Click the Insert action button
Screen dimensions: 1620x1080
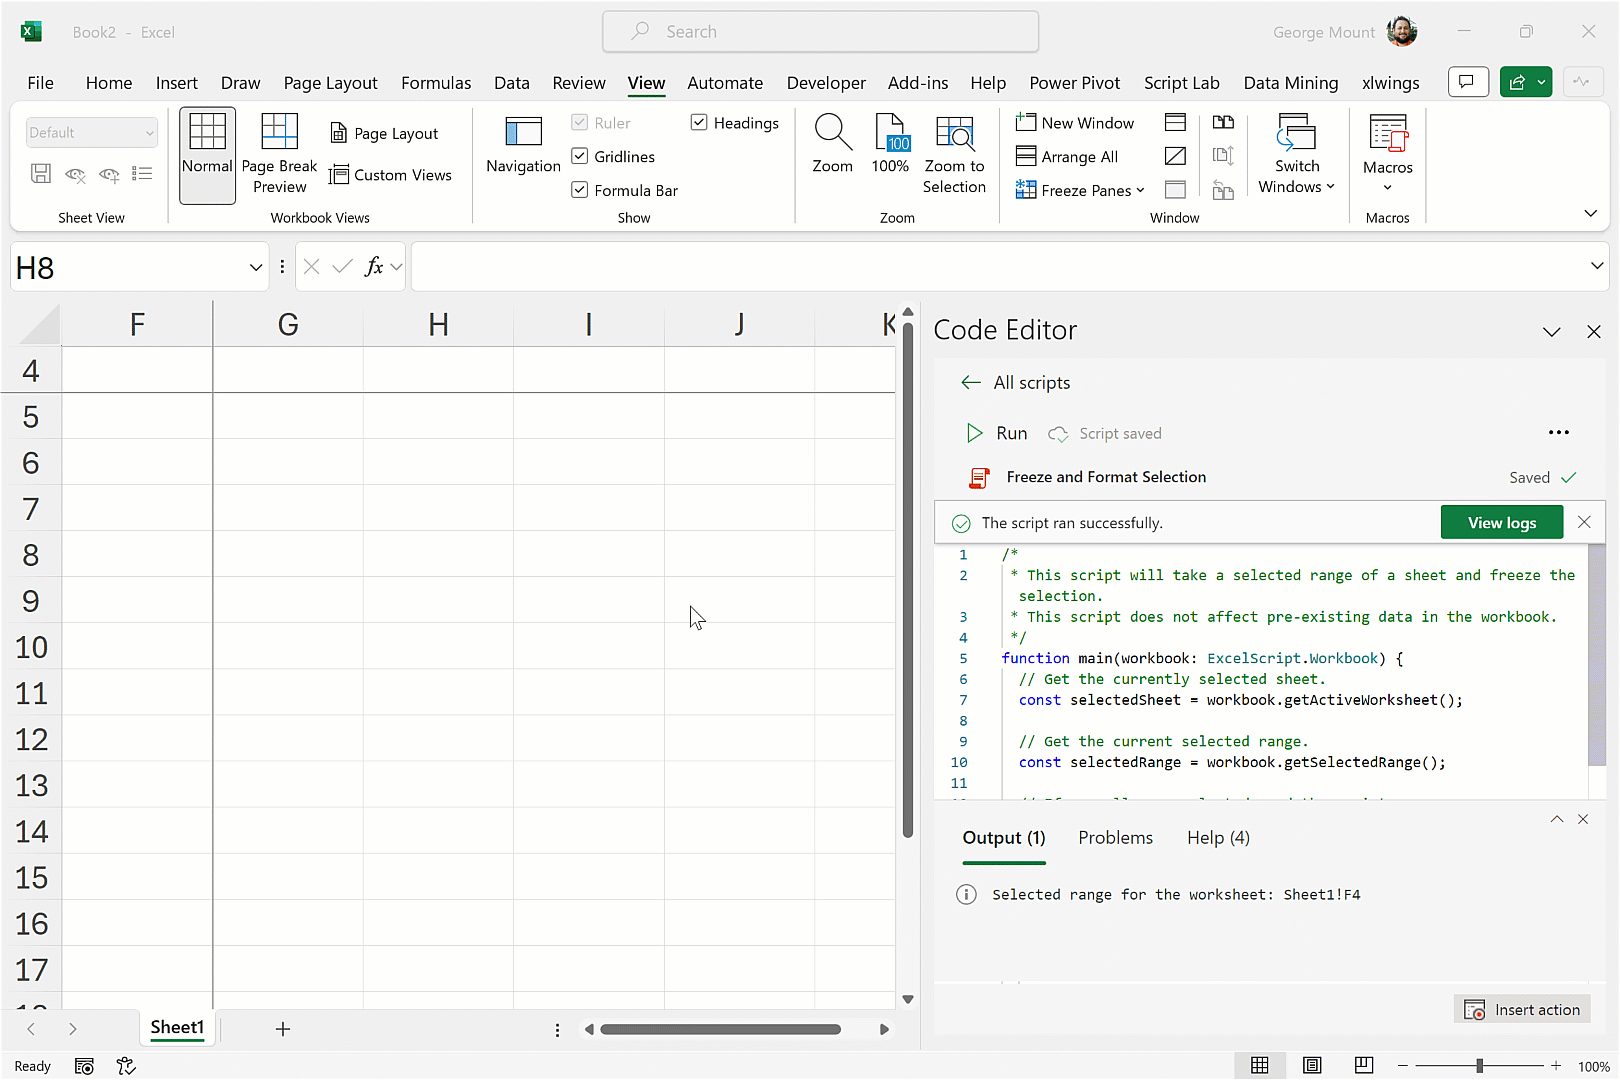tap(1522, 1010)
